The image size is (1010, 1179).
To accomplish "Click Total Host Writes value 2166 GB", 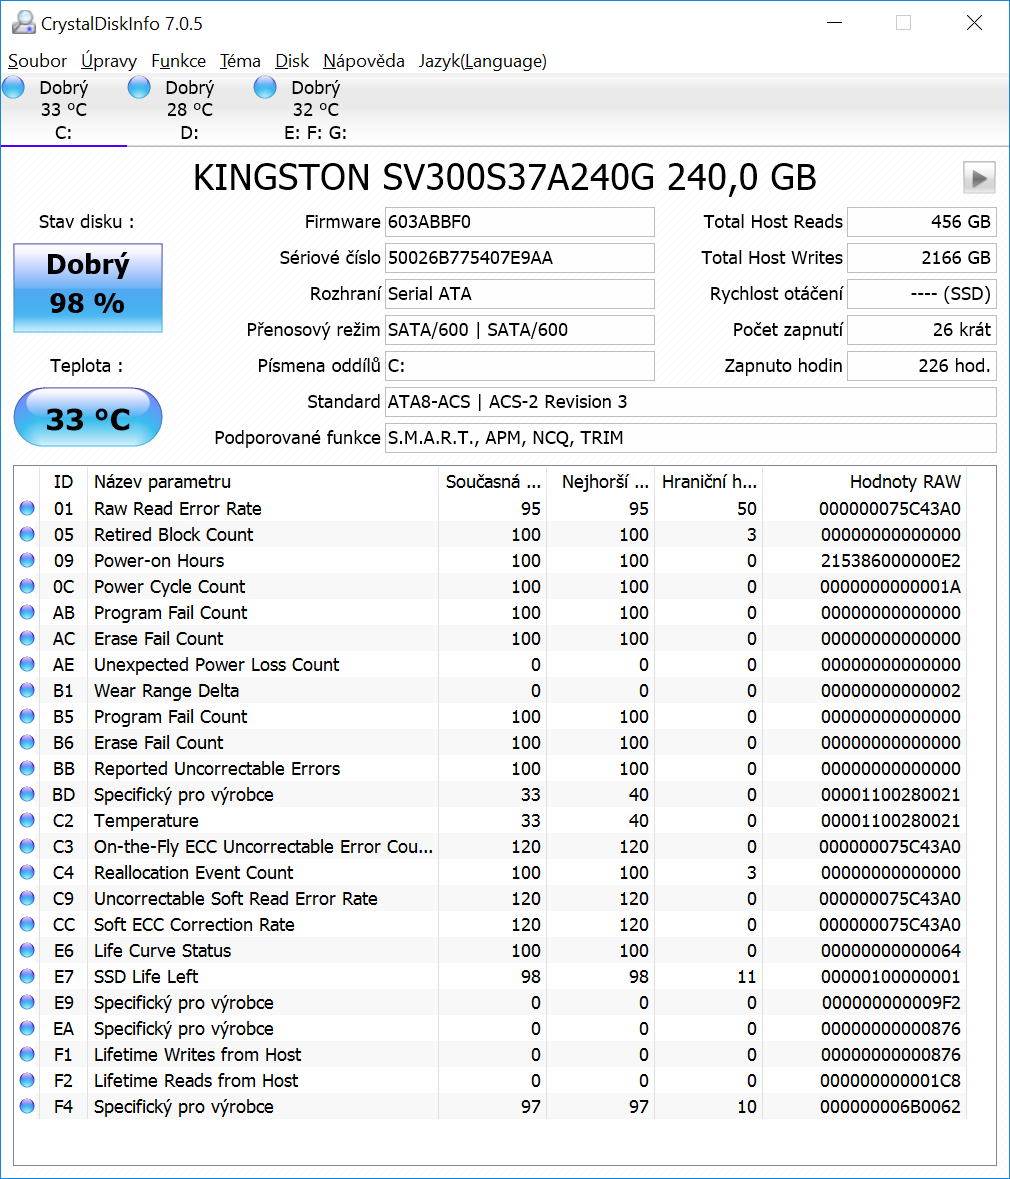I will [922, 258].
